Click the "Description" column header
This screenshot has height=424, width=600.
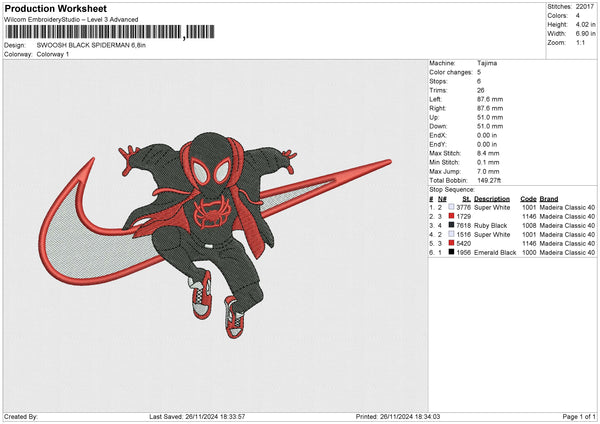[x=492, y=199]
